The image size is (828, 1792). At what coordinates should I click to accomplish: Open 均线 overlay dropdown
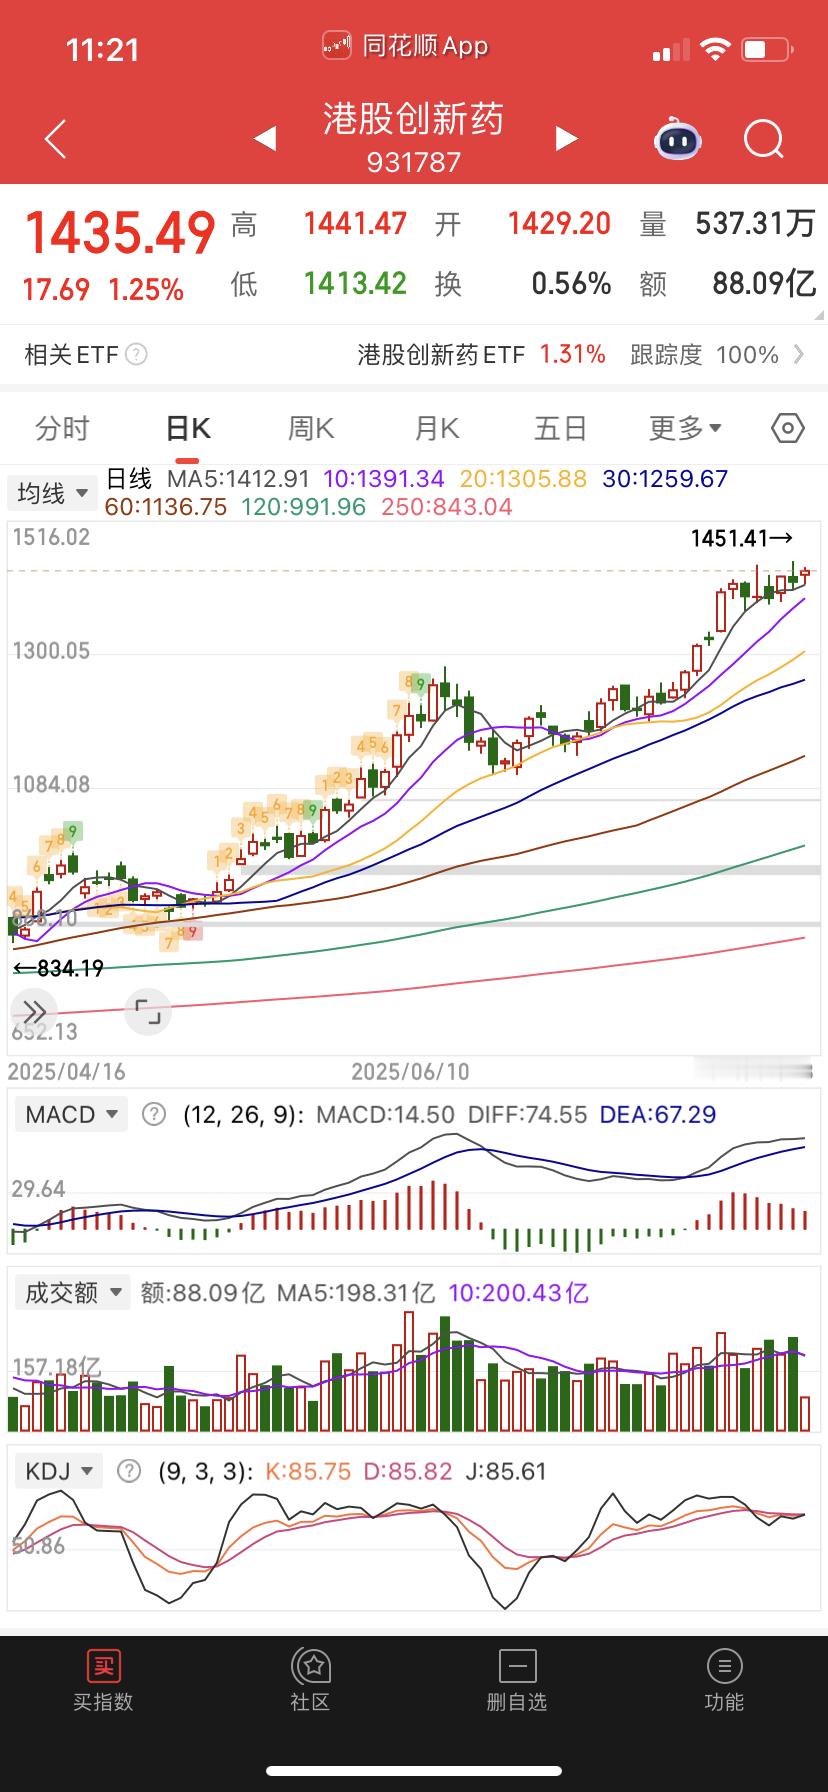[x=52, y=493]
